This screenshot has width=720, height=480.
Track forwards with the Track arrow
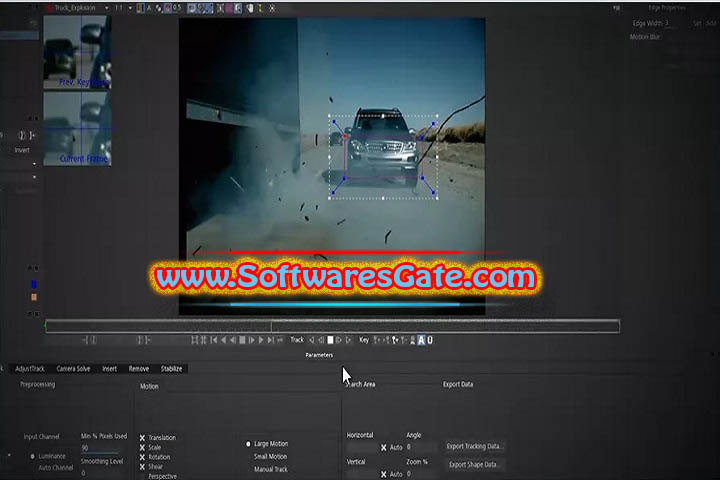click(348, 340)
